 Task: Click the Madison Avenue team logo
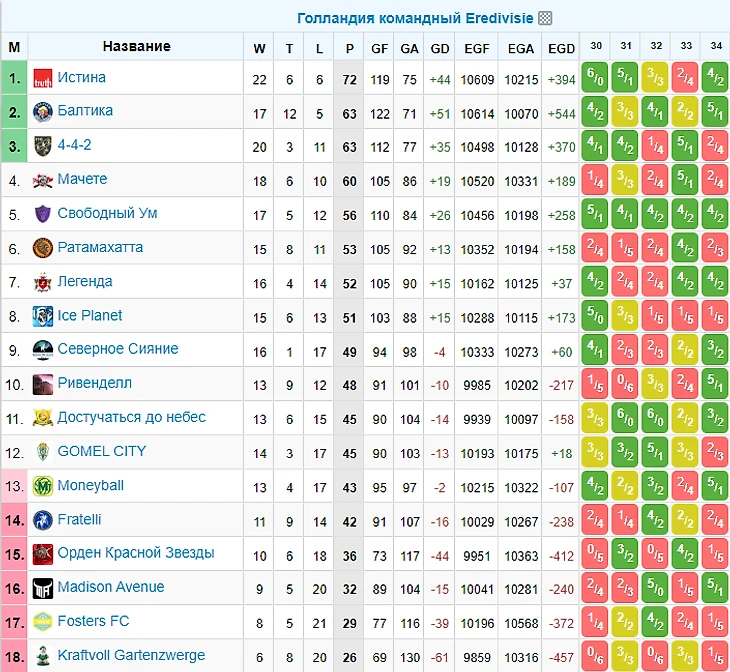point(43,589)
